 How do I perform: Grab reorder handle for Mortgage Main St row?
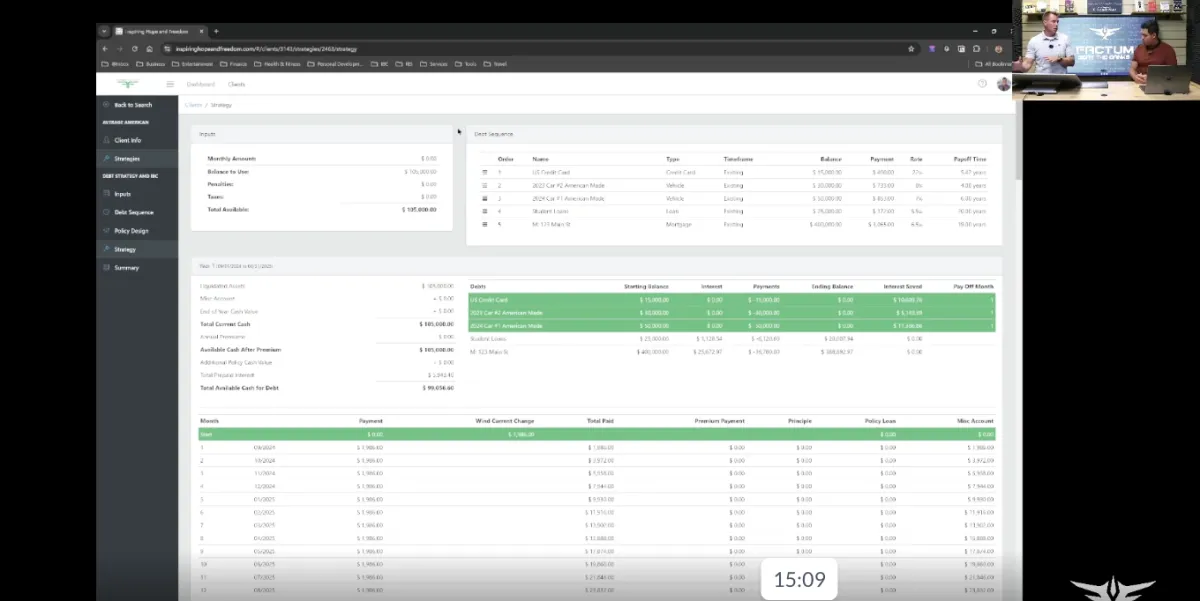(x=485, y=224)
